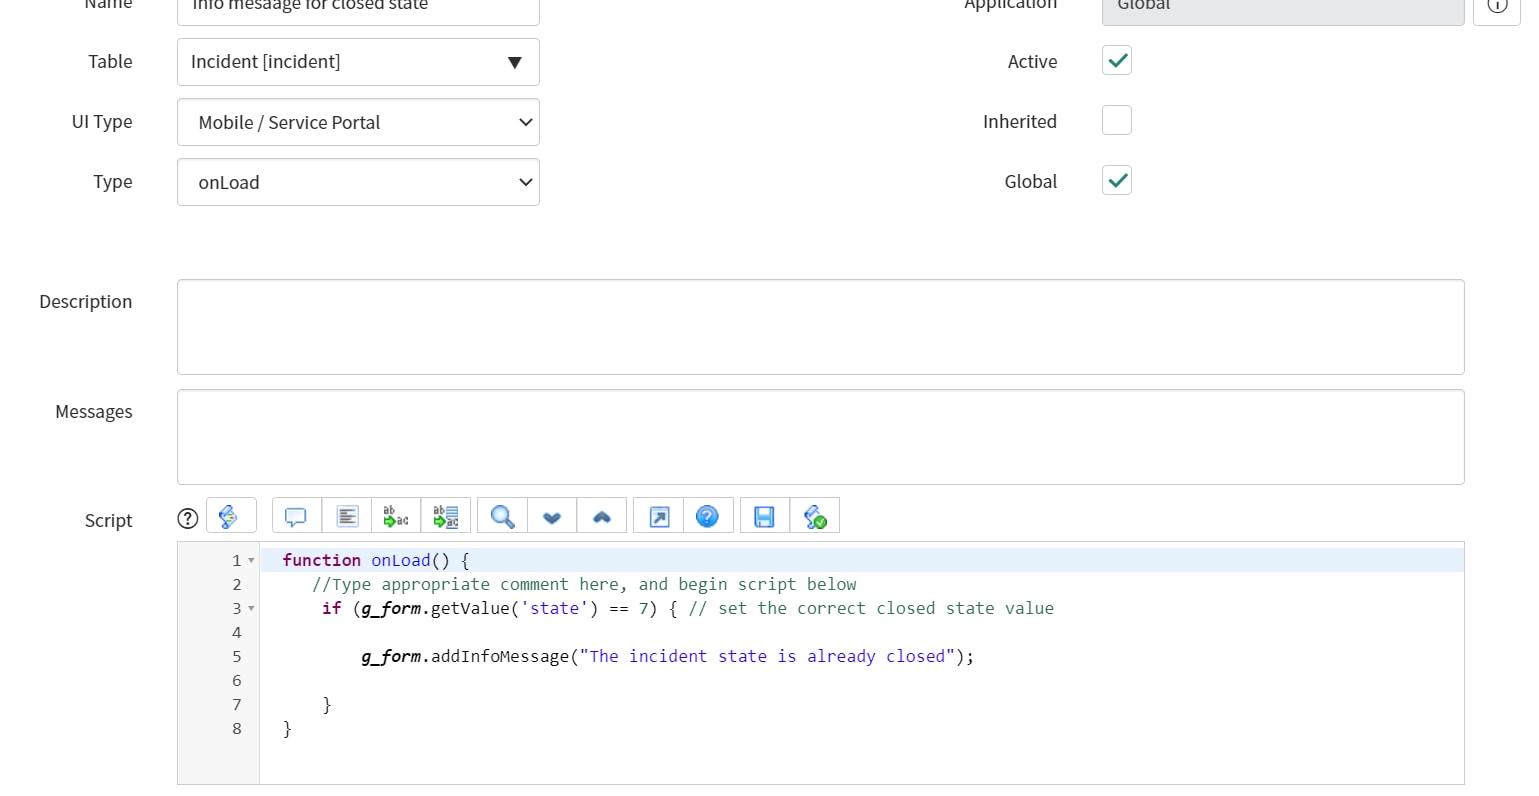This screenshot has width=1539, height=796.
Task: Open the Script field help question mark
Action: pyautogui.click(x=187, y=518)
